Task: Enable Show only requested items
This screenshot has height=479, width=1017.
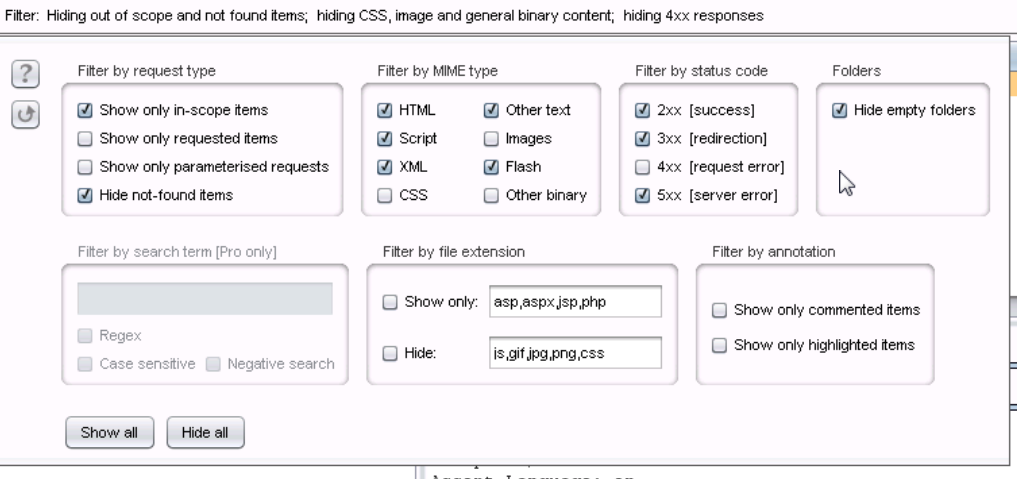Action: click(x=86, y=138)
